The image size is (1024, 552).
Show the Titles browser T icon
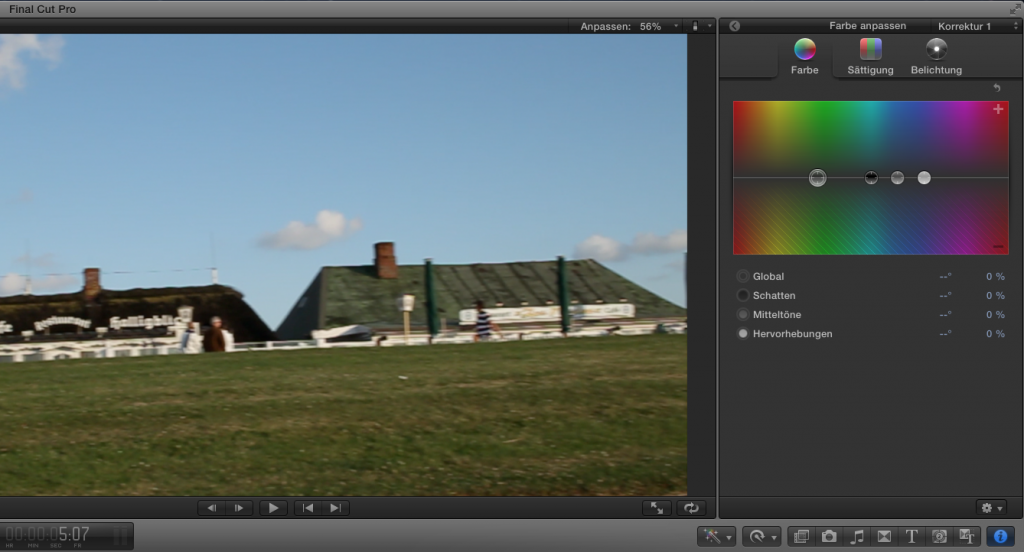tap(912, 536)
